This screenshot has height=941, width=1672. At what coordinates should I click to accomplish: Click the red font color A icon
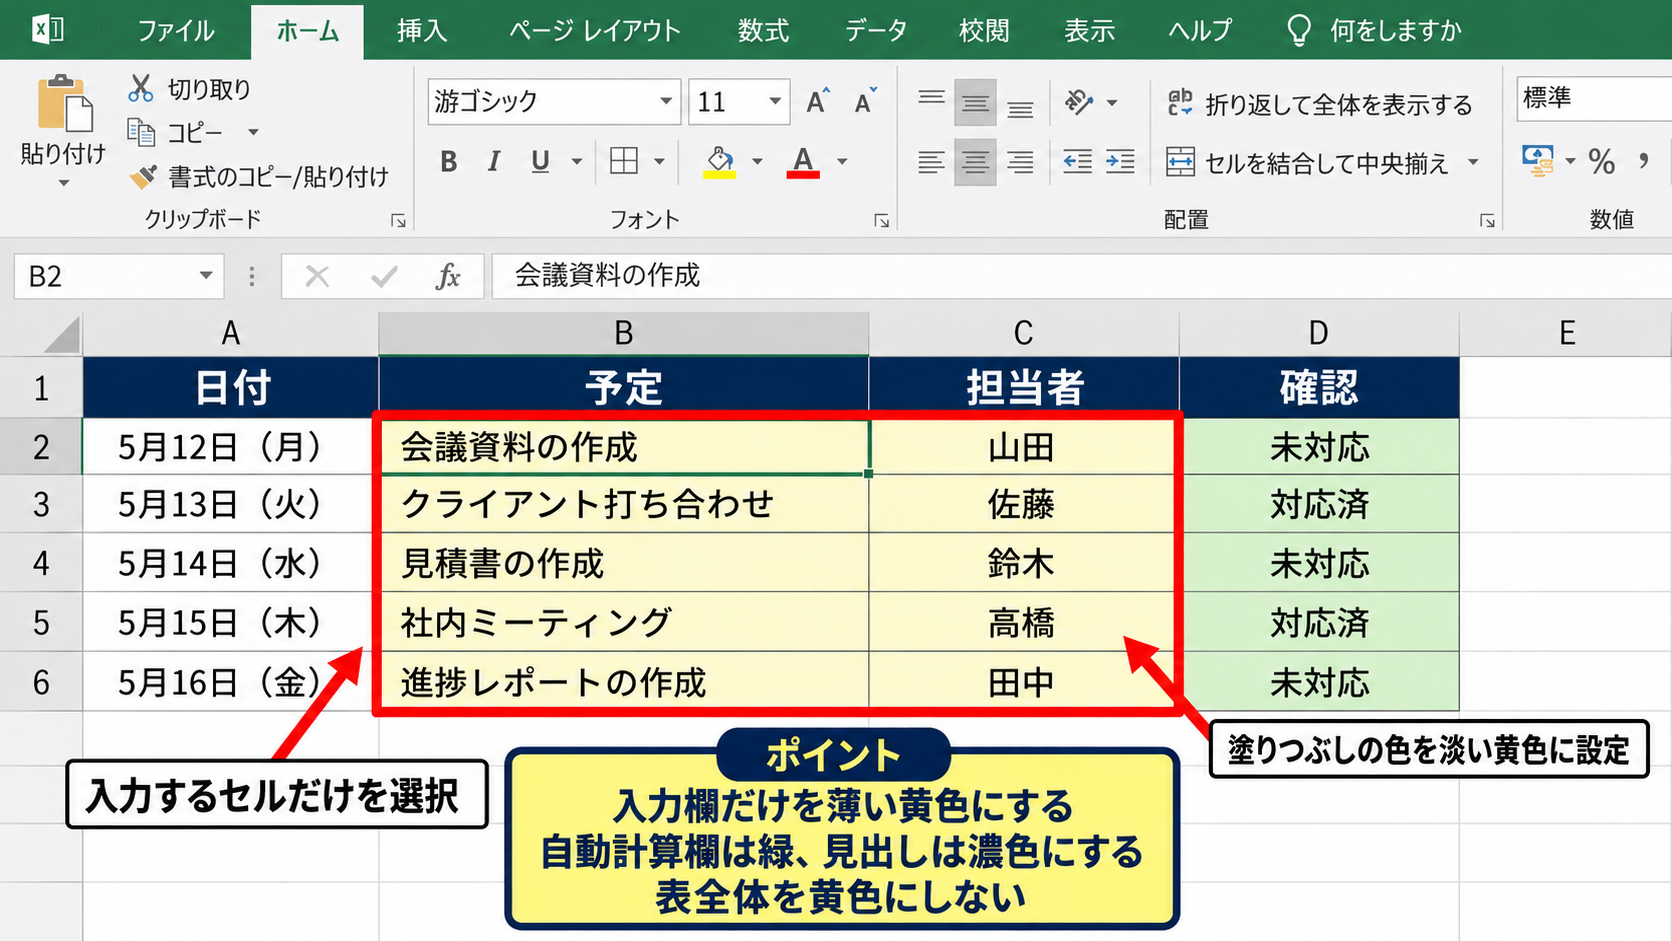[803, 162]
